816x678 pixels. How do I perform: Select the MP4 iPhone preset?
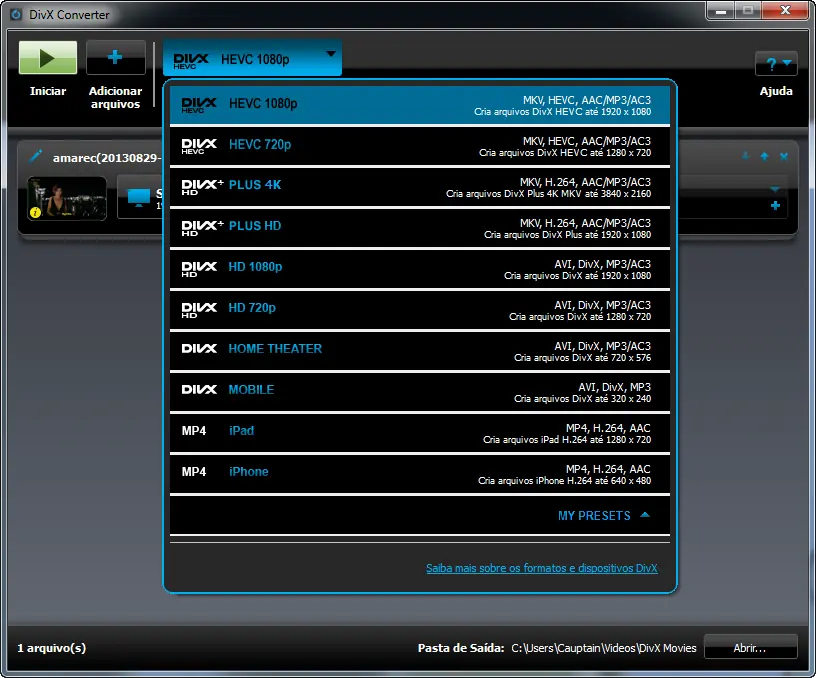419,475
